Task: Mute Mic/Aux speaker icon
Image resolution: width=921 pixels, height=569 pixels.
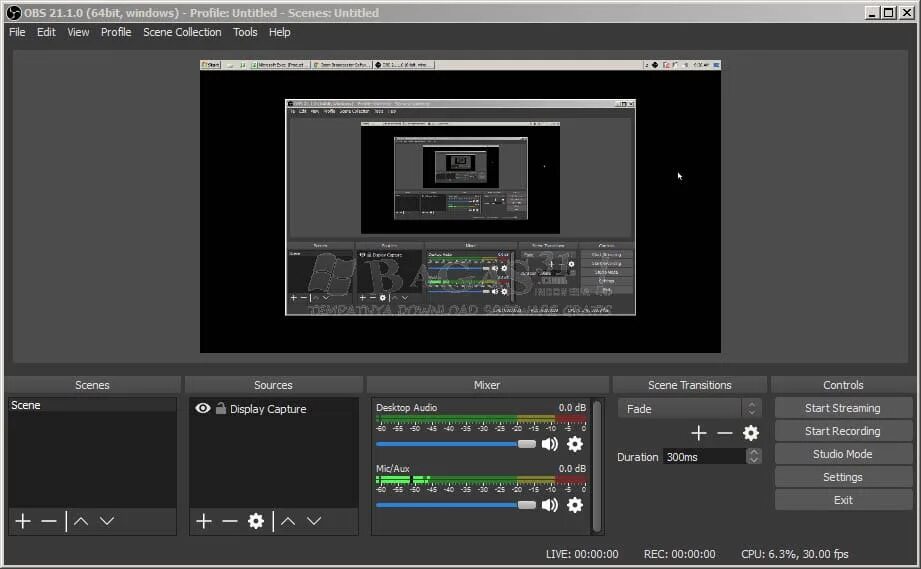Action: click(550, 505)
